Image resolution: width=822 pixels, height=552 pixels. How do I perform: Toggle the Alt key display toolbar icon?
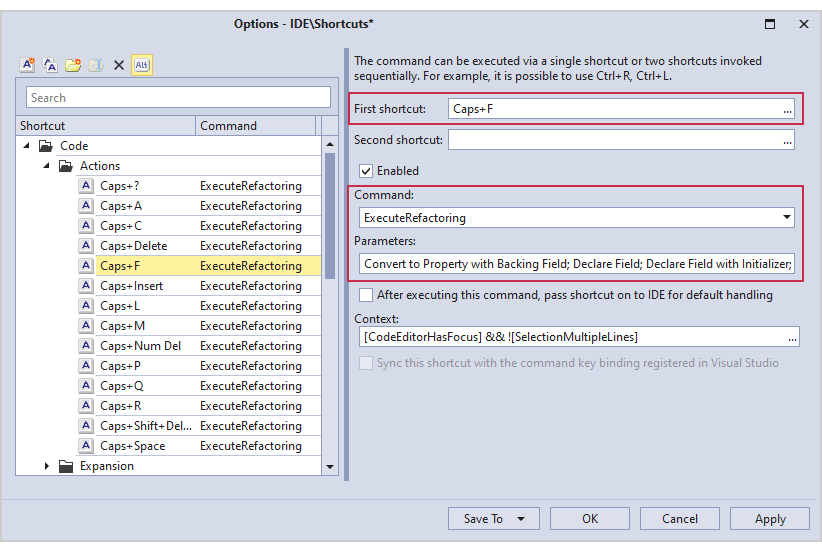pyautogui.click(x=142, y=65)
